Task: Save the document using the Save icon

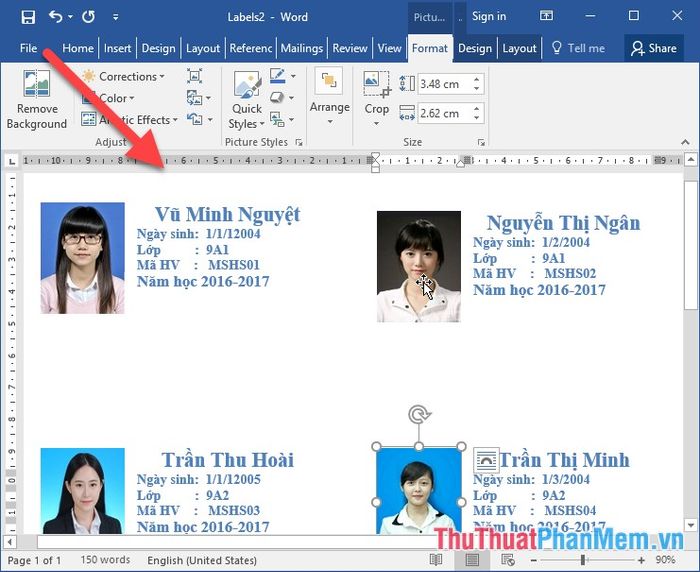Action: (27, 17)
